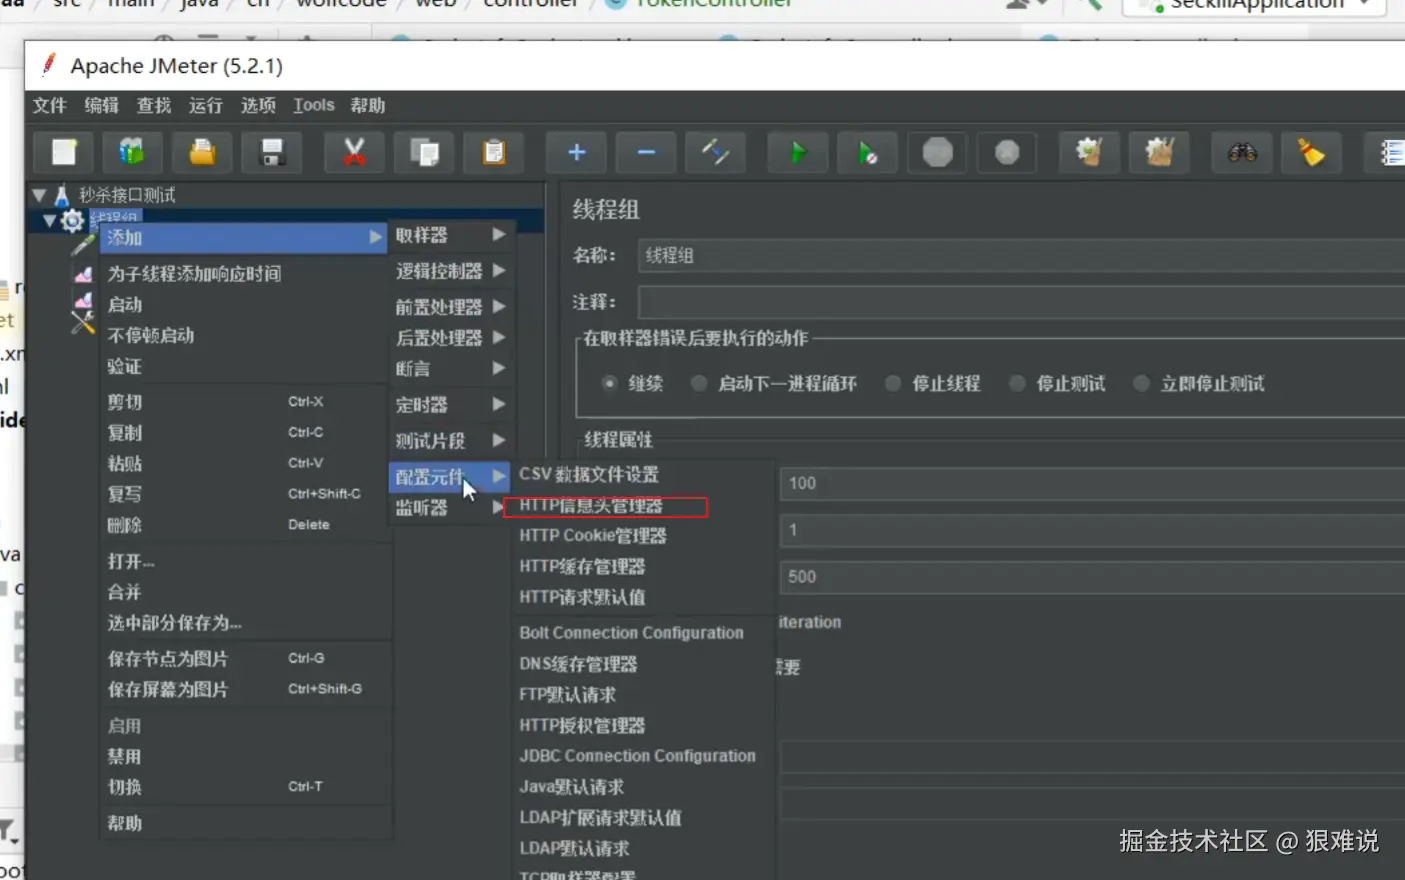Collapse the thread group tree node arrow

(49, 219)
